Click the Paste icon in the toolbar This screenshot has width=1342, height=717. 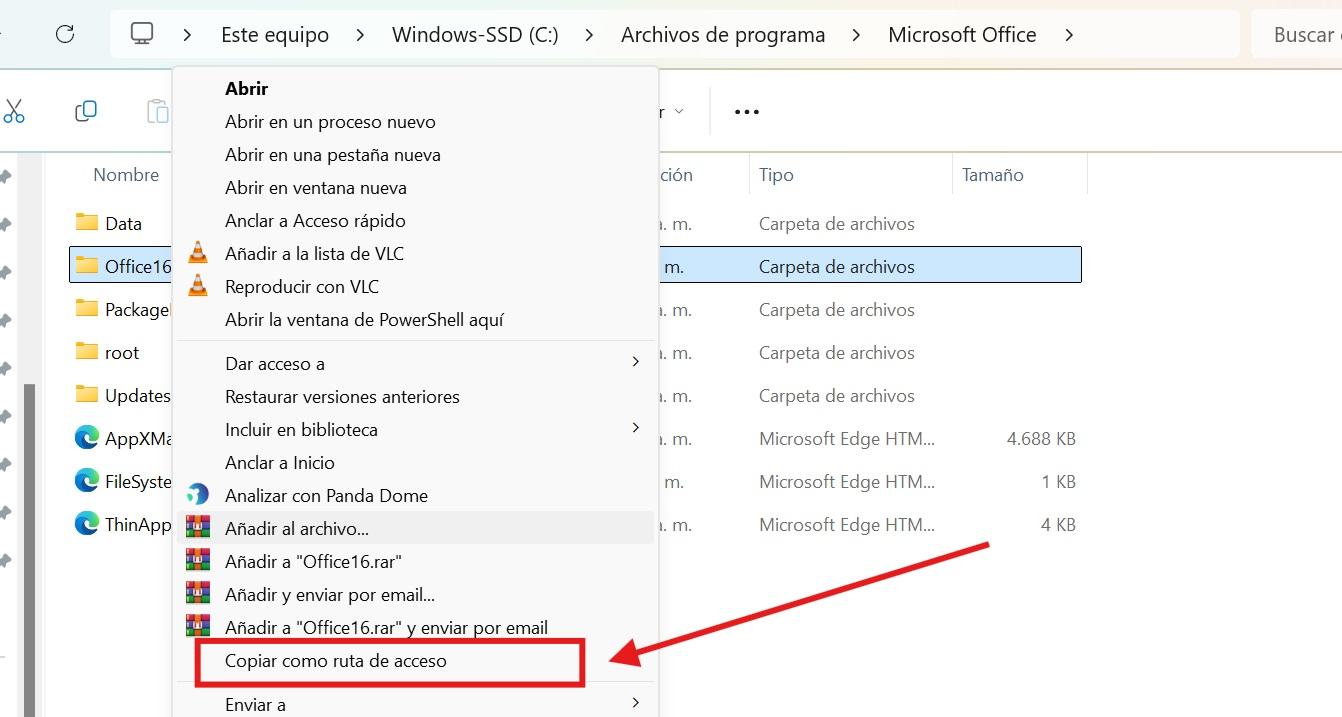click(155, 110)
